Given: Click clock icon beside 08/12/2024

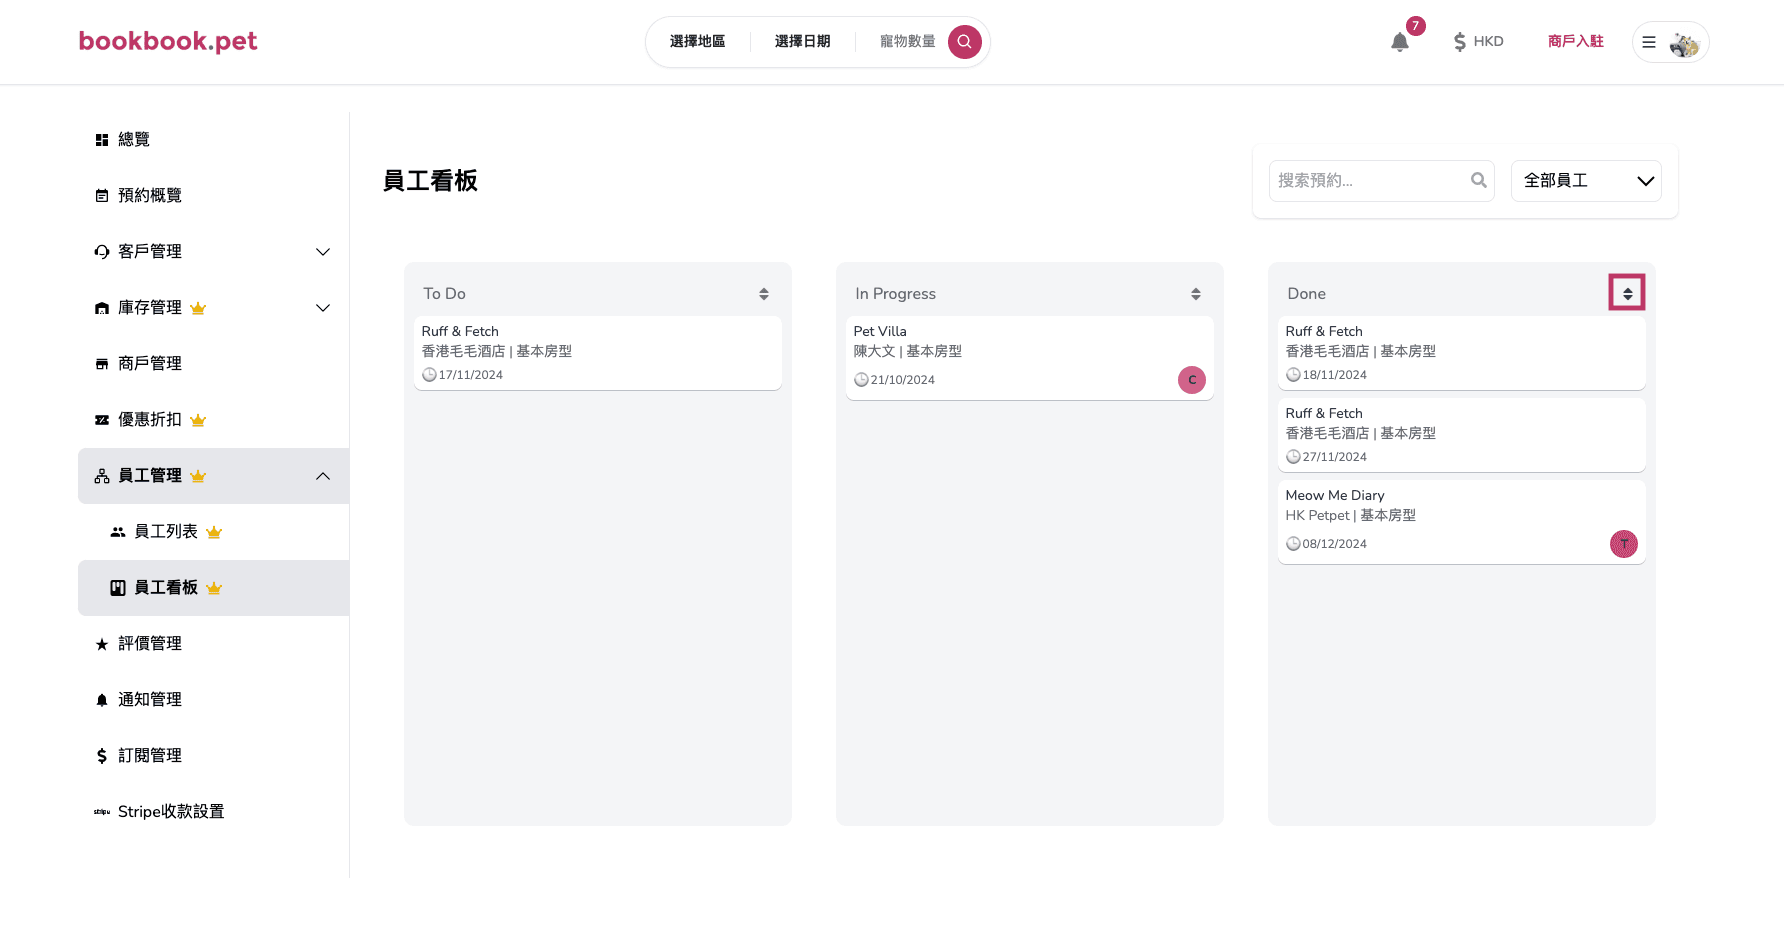Looking at the screenshot, I should pyautogui.click(x=1293, y=544).
